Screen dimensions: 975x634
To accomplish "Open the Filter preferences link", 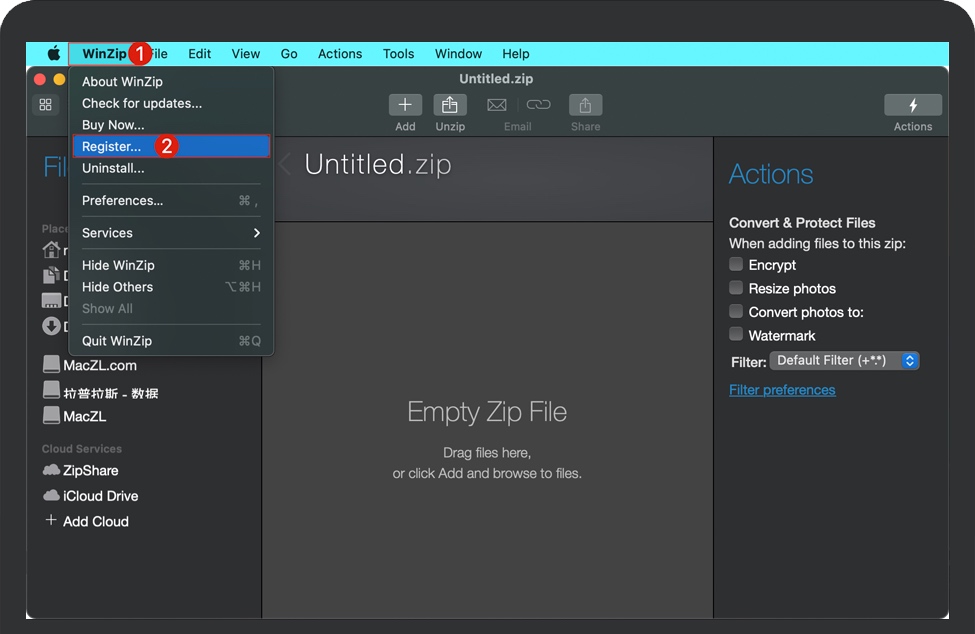I will 782,390.
